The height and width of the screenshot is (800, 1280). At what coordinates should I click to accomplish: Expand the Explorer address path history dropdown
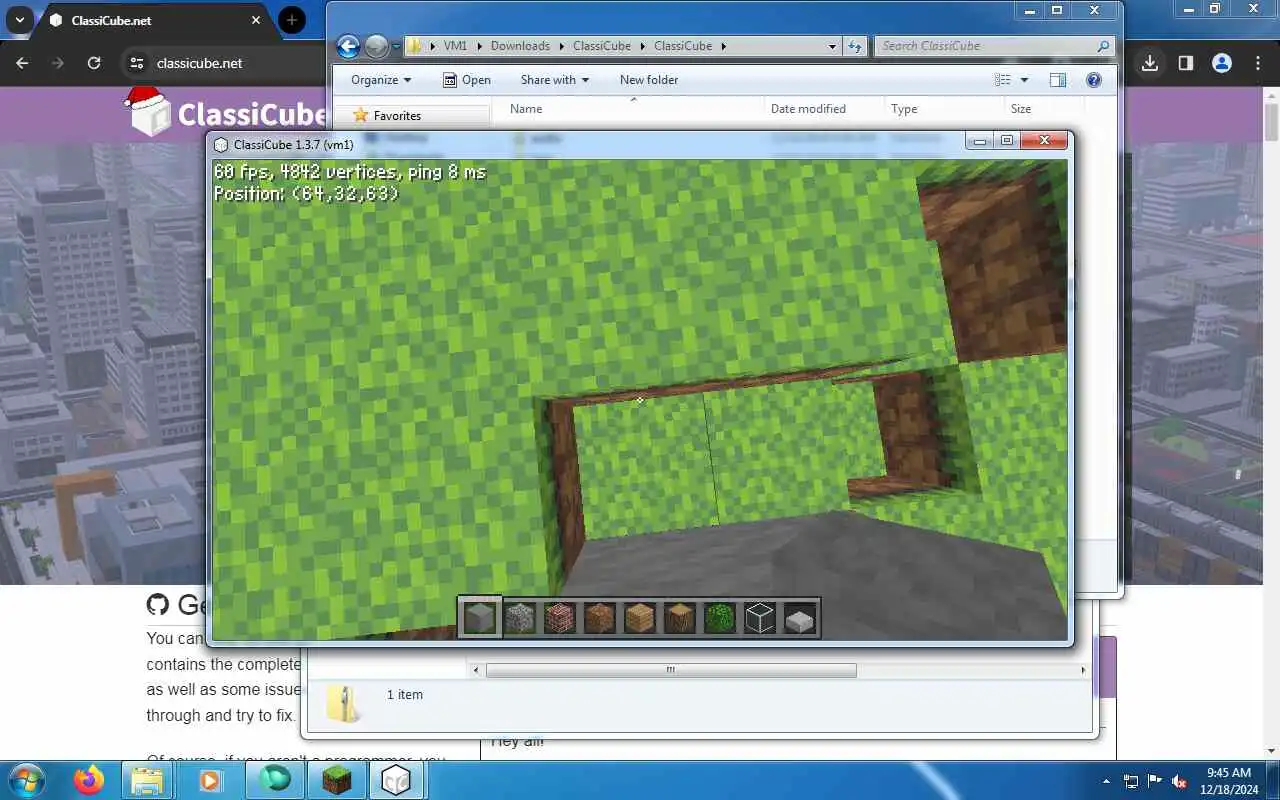tap(832, 46)
